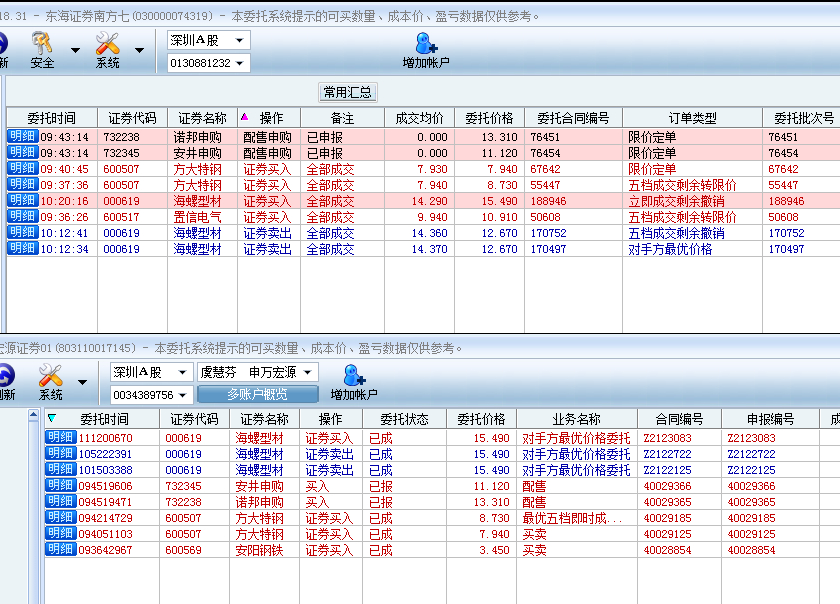Viewport: 840px width, 604px height.
Task: Open 明细 for the 09:40:45 方大特钢 order
Action: tap(22, 169)
